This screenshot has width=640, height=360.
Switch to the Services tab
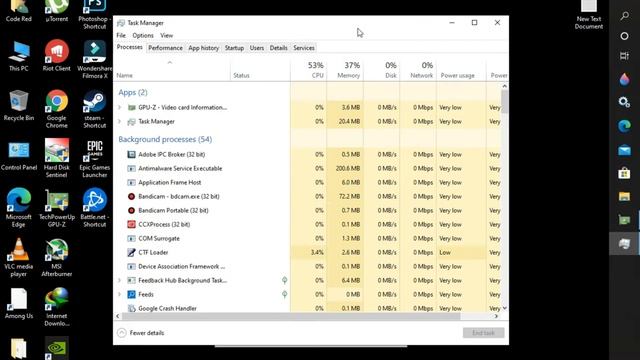(304, 48)
